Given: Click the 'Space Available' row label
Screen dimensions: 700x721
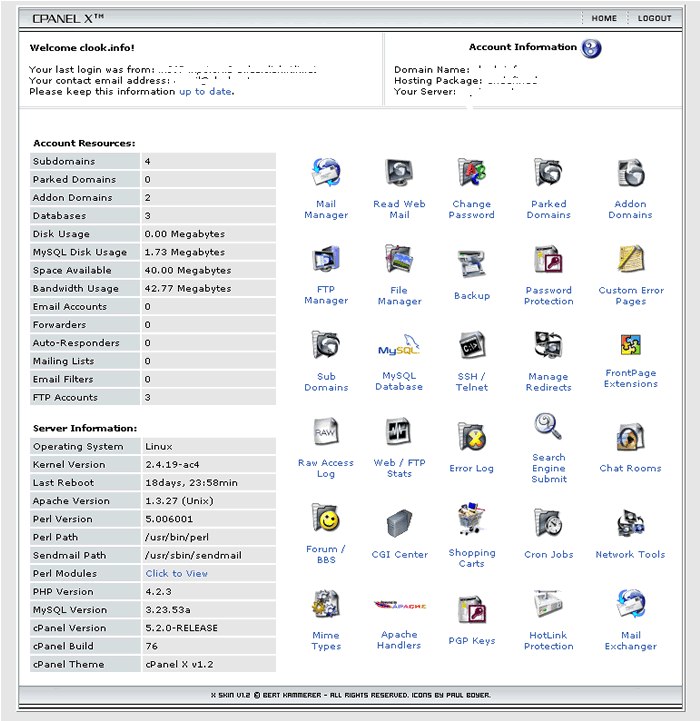Looking at the screenshot, I should pos(72,270).
